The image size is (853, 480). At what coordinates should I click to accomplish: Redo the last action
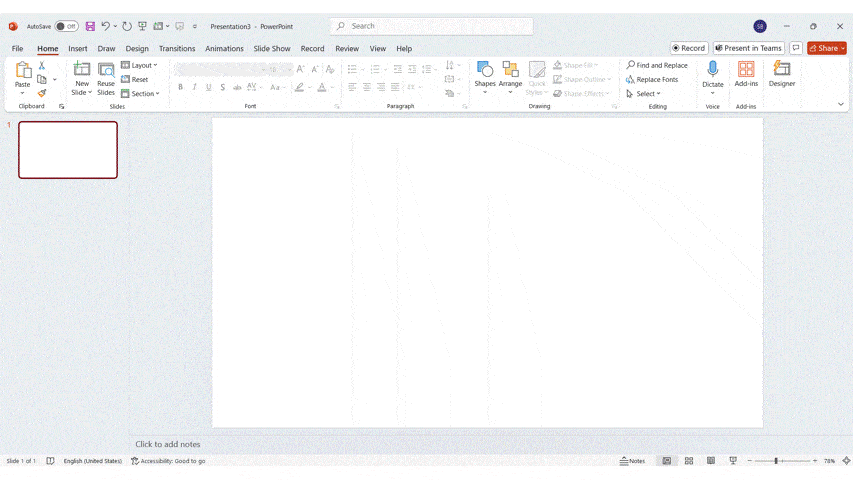(x=127, y=26)
